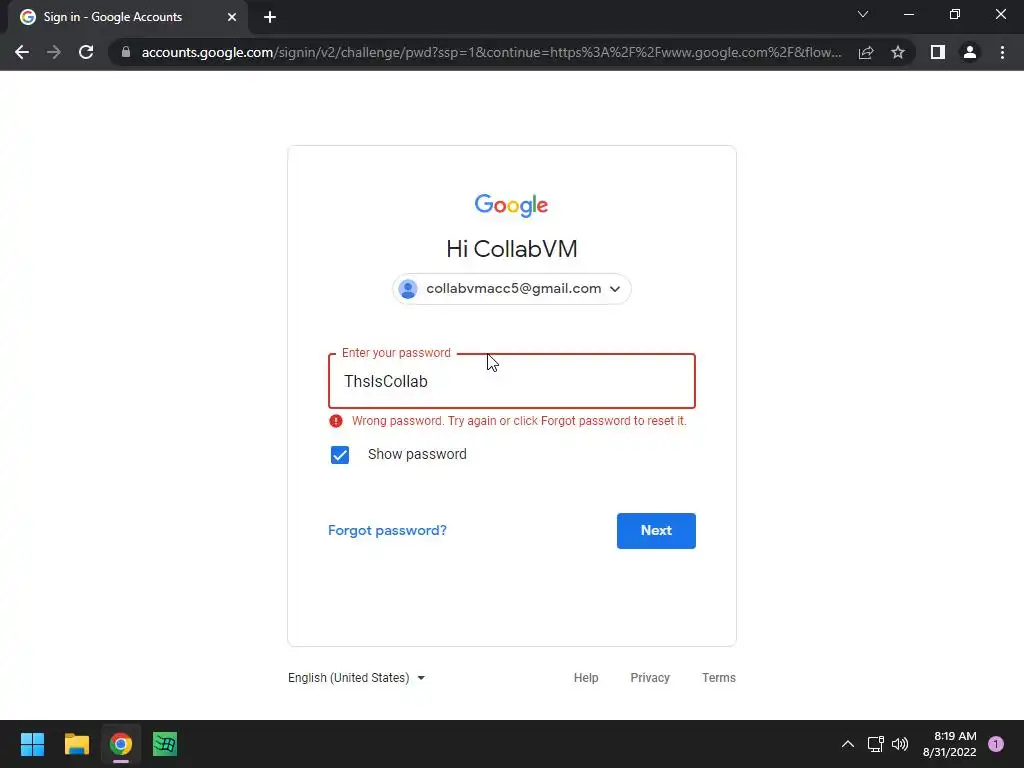Open the clock showing 8:19 AM
Image resolution: width=1024 pixels, height=768 pixels.
click(950, 744)
